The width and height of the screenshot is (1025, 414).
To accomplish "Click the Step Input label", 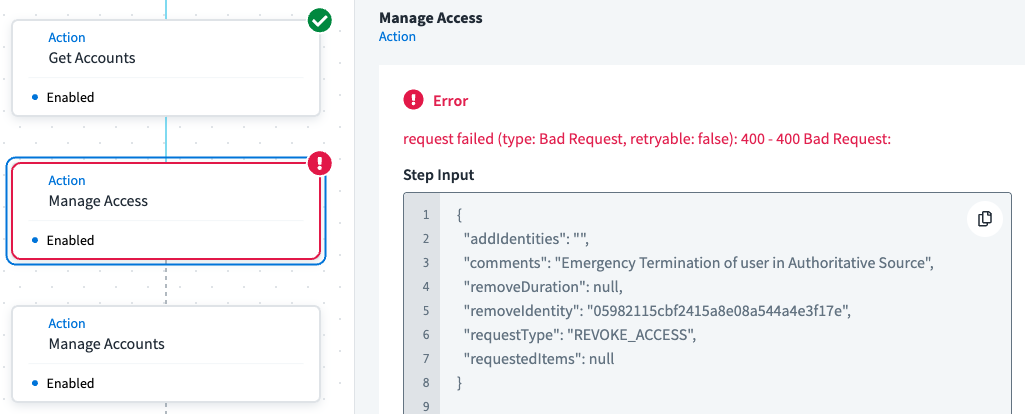I will tap(439, 175).
